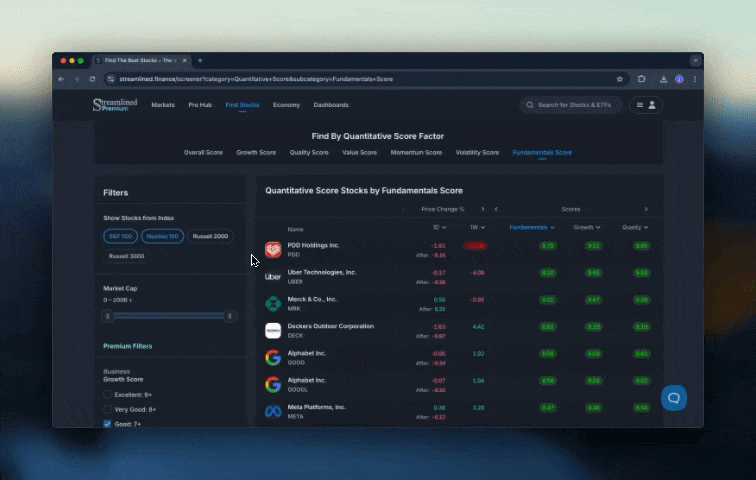This screenshot has height=480, width=756.
Task: Switch to the Quality Score tab
Action: pos(309,152)
